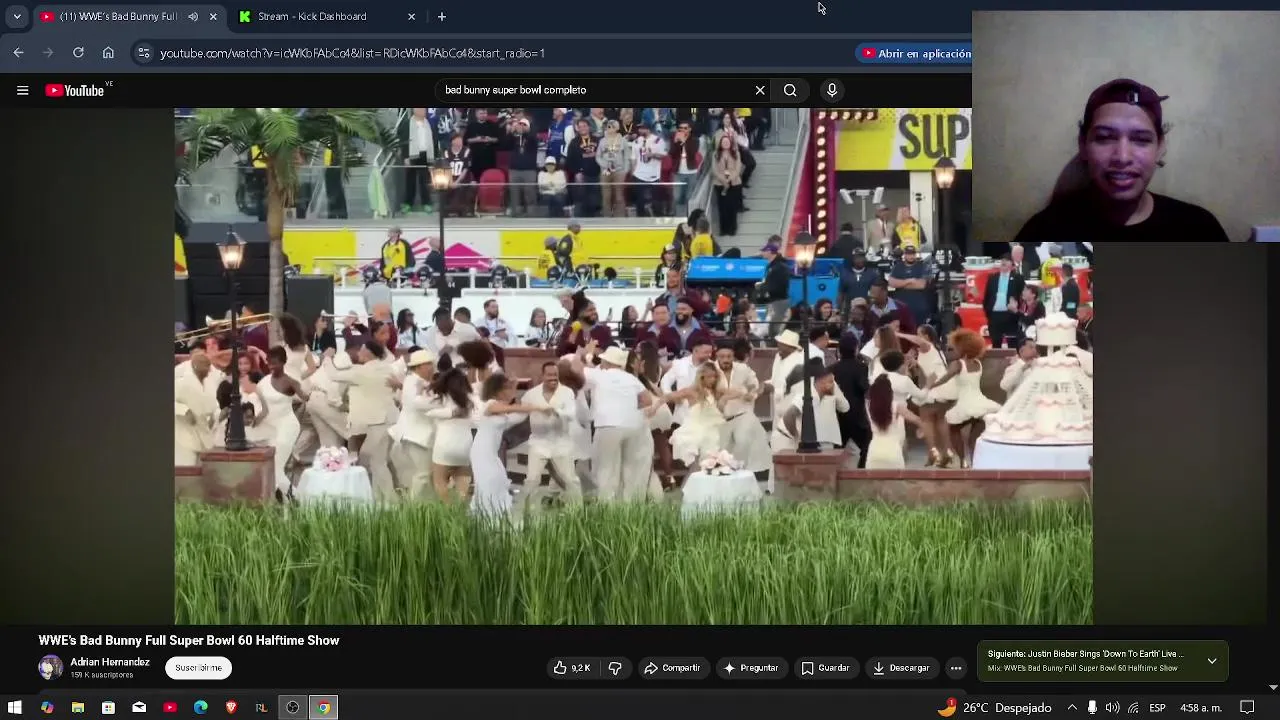Image resolution: width=1280 pixels, height=720 pixels.
Task: Go to YouTube home via logo
Action: click(x=75, y=90)
